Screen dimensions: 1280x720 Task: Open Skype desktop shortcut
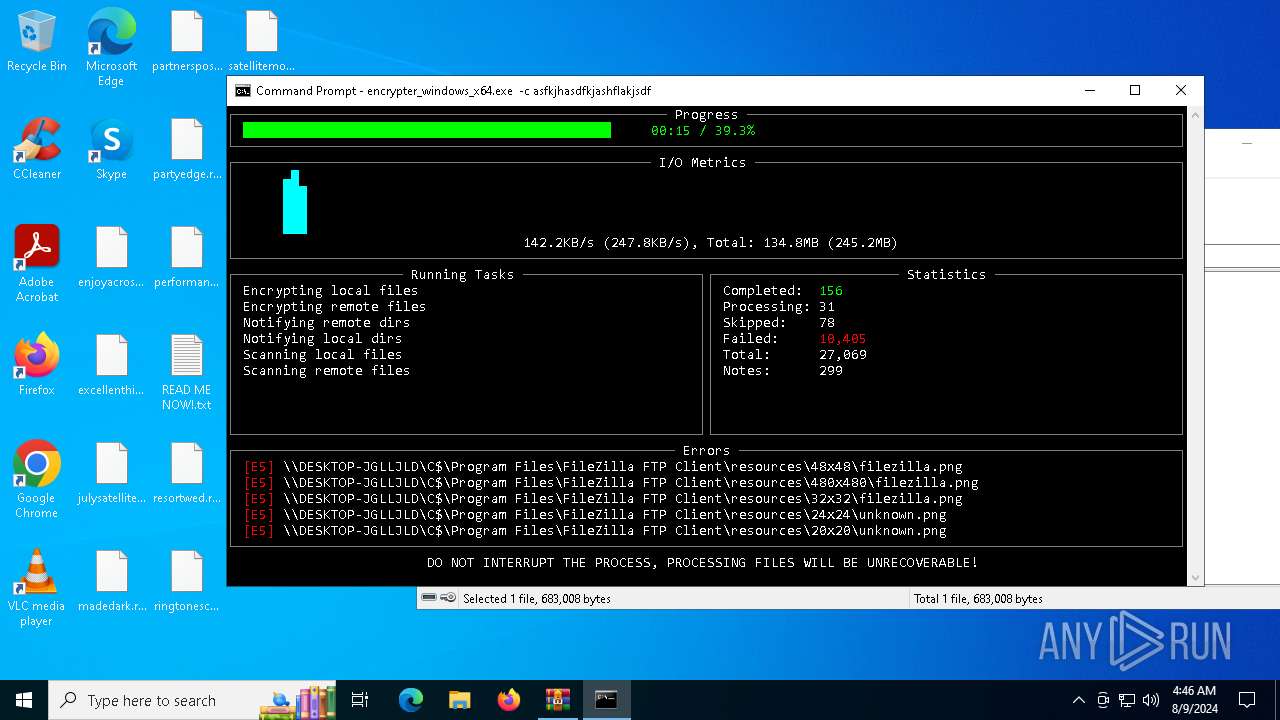111,150
